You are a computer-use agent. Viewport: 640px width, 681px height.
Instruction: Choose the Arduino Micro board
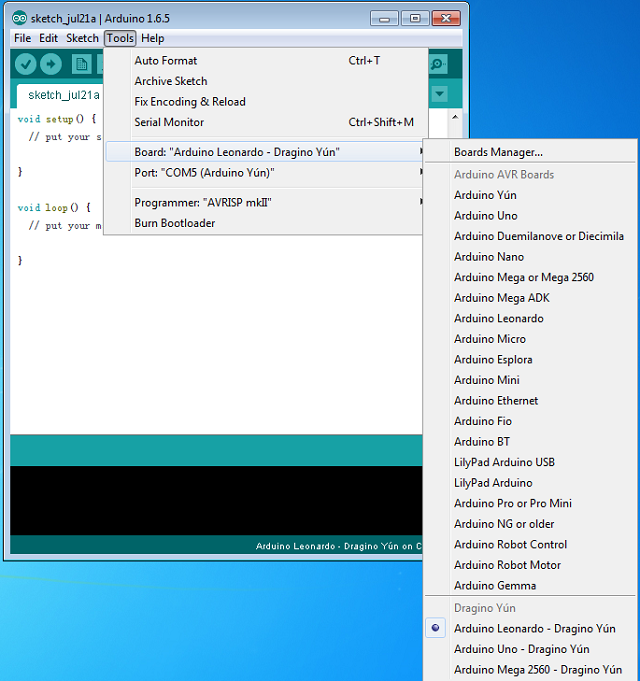pos(530,339)
